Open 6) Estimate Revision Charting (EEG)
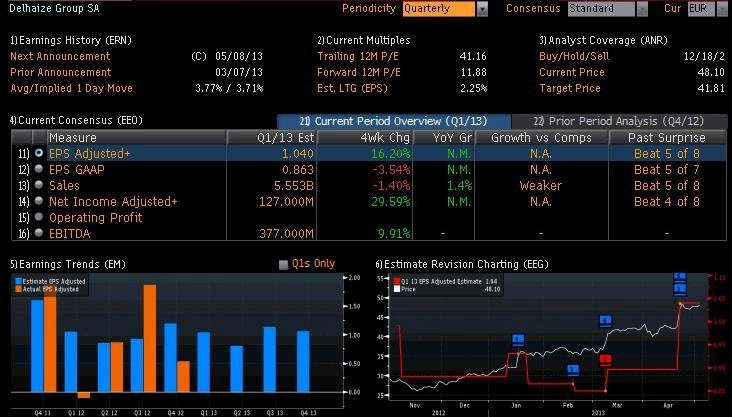 462,264
